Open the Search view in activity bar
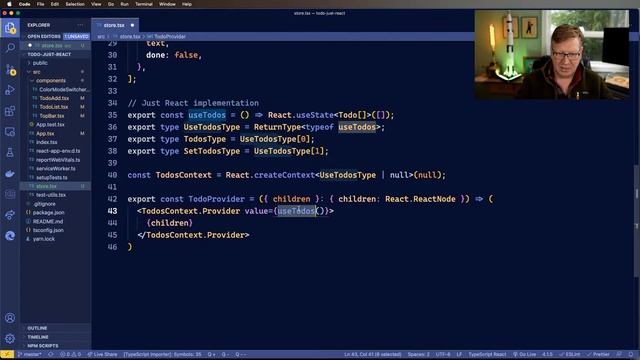The height and width of the screenshot is (360, 640). [10, 48]
